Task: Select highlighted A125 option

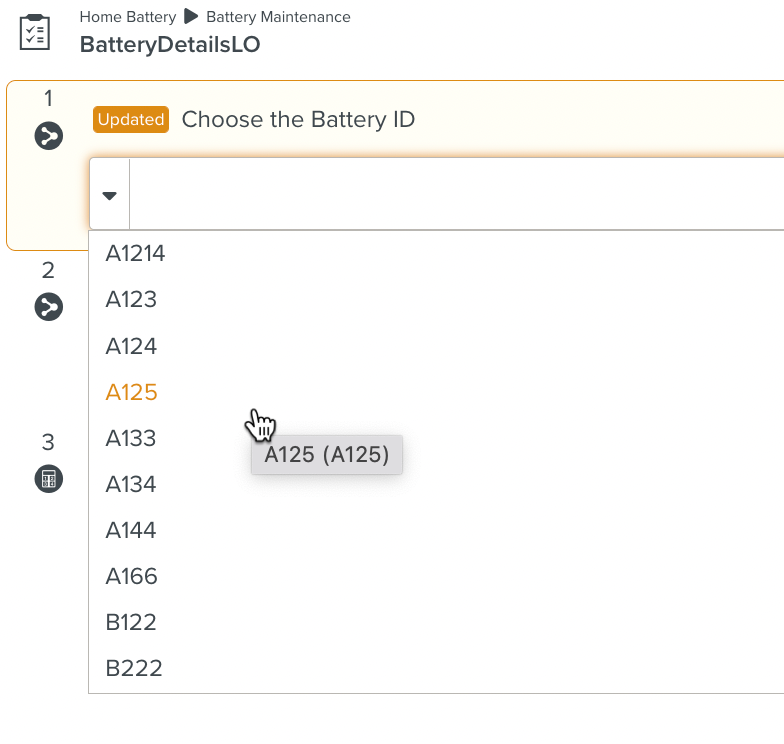Action: click(131, 392)
